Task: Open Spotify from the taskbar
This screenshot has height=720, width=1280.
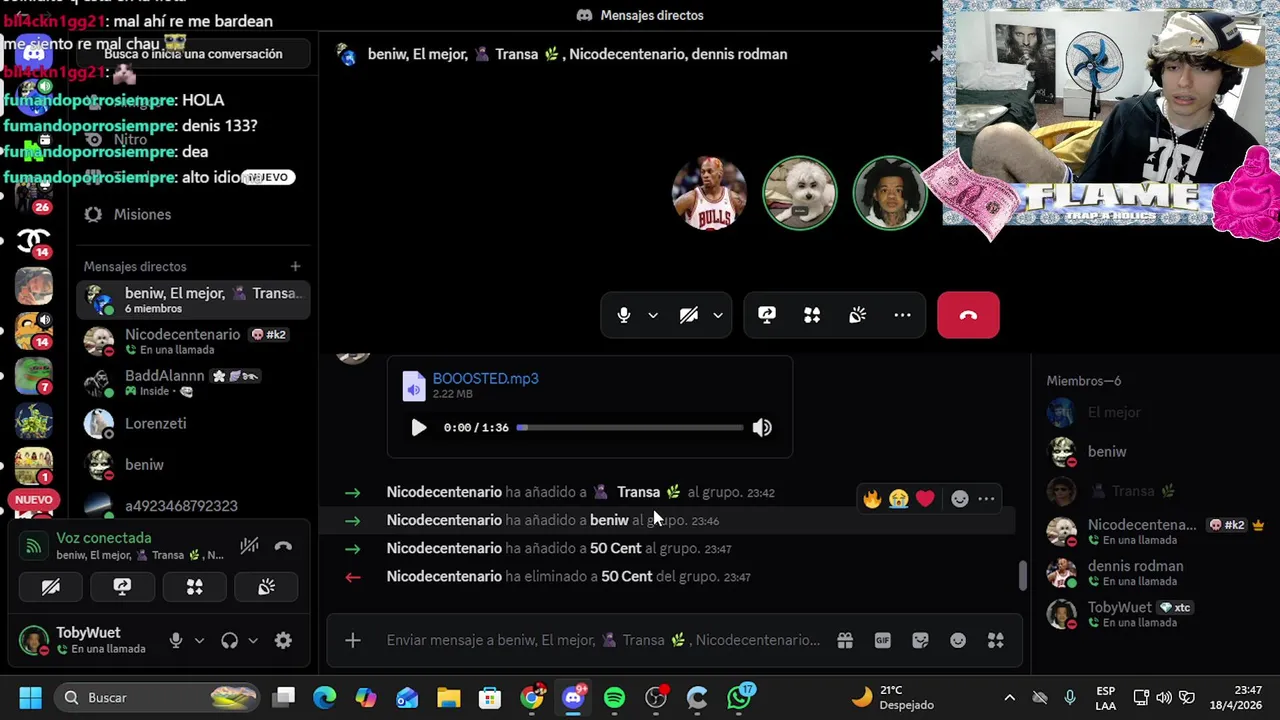Action: [614, 697]
